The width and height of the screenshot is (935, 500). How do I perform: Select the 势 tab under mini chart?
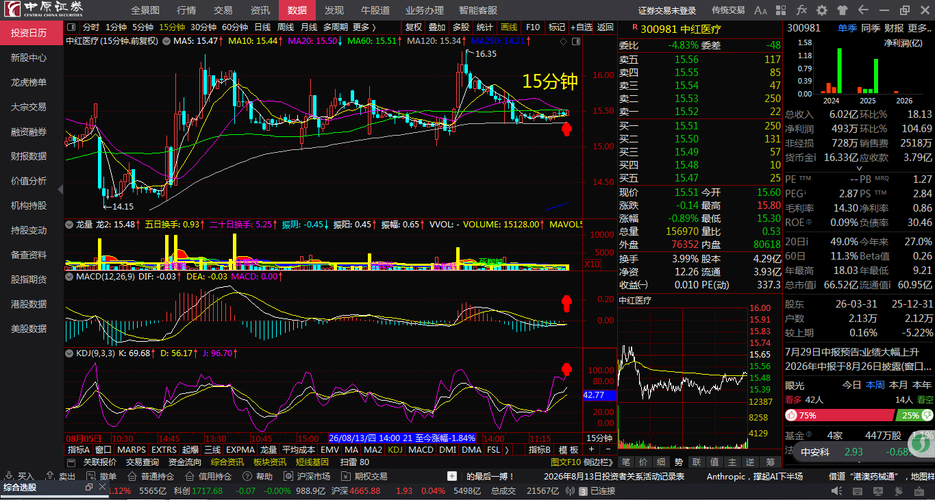pyautogui.click(x=679, y=461)
